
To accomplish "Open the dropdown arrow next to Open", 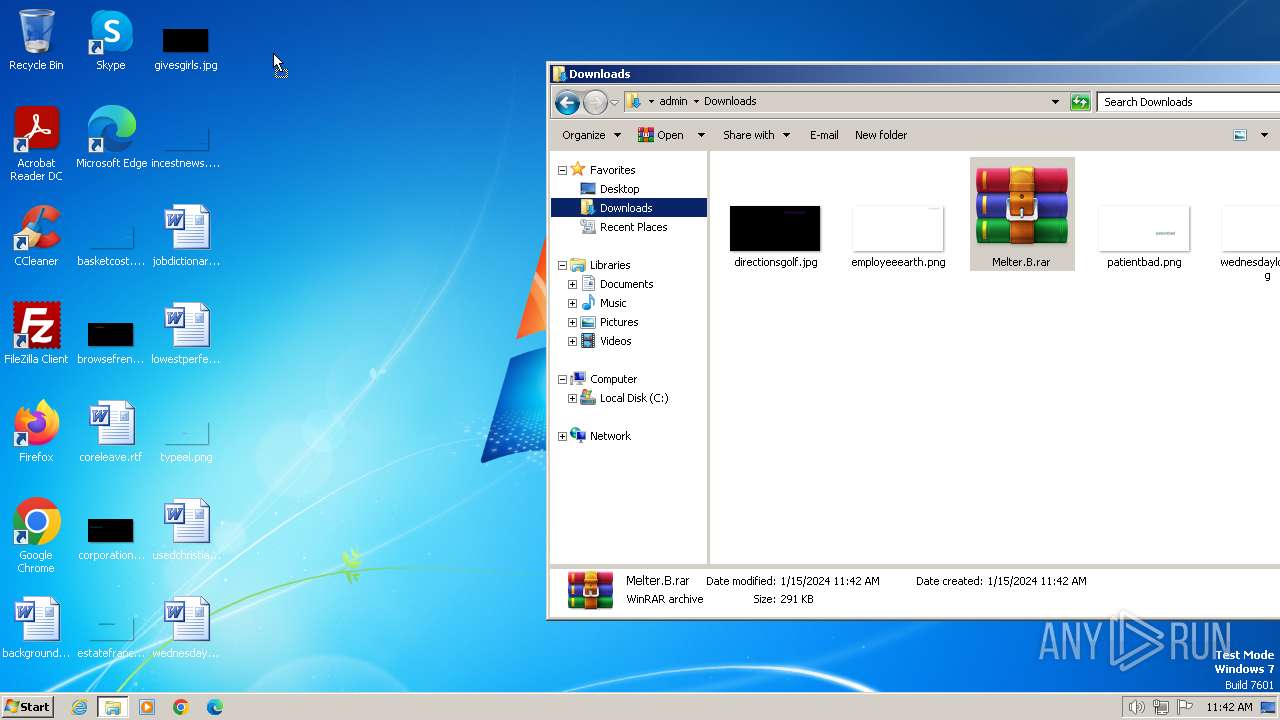I will coord(701,135).
